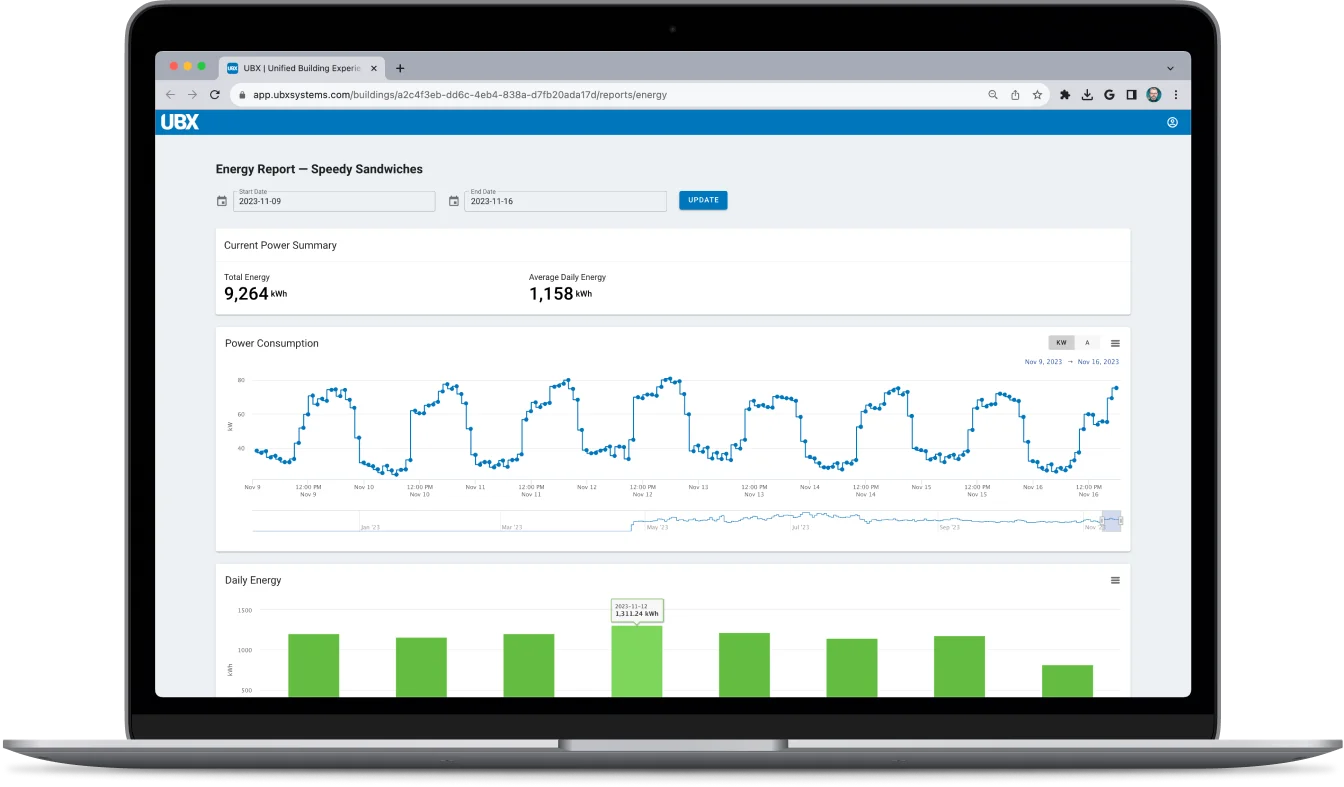Viewport: 1344px width, 787px height.
Task: Click the End Date calendar icon
Action: pyautogui.click(x=454, y=201)
